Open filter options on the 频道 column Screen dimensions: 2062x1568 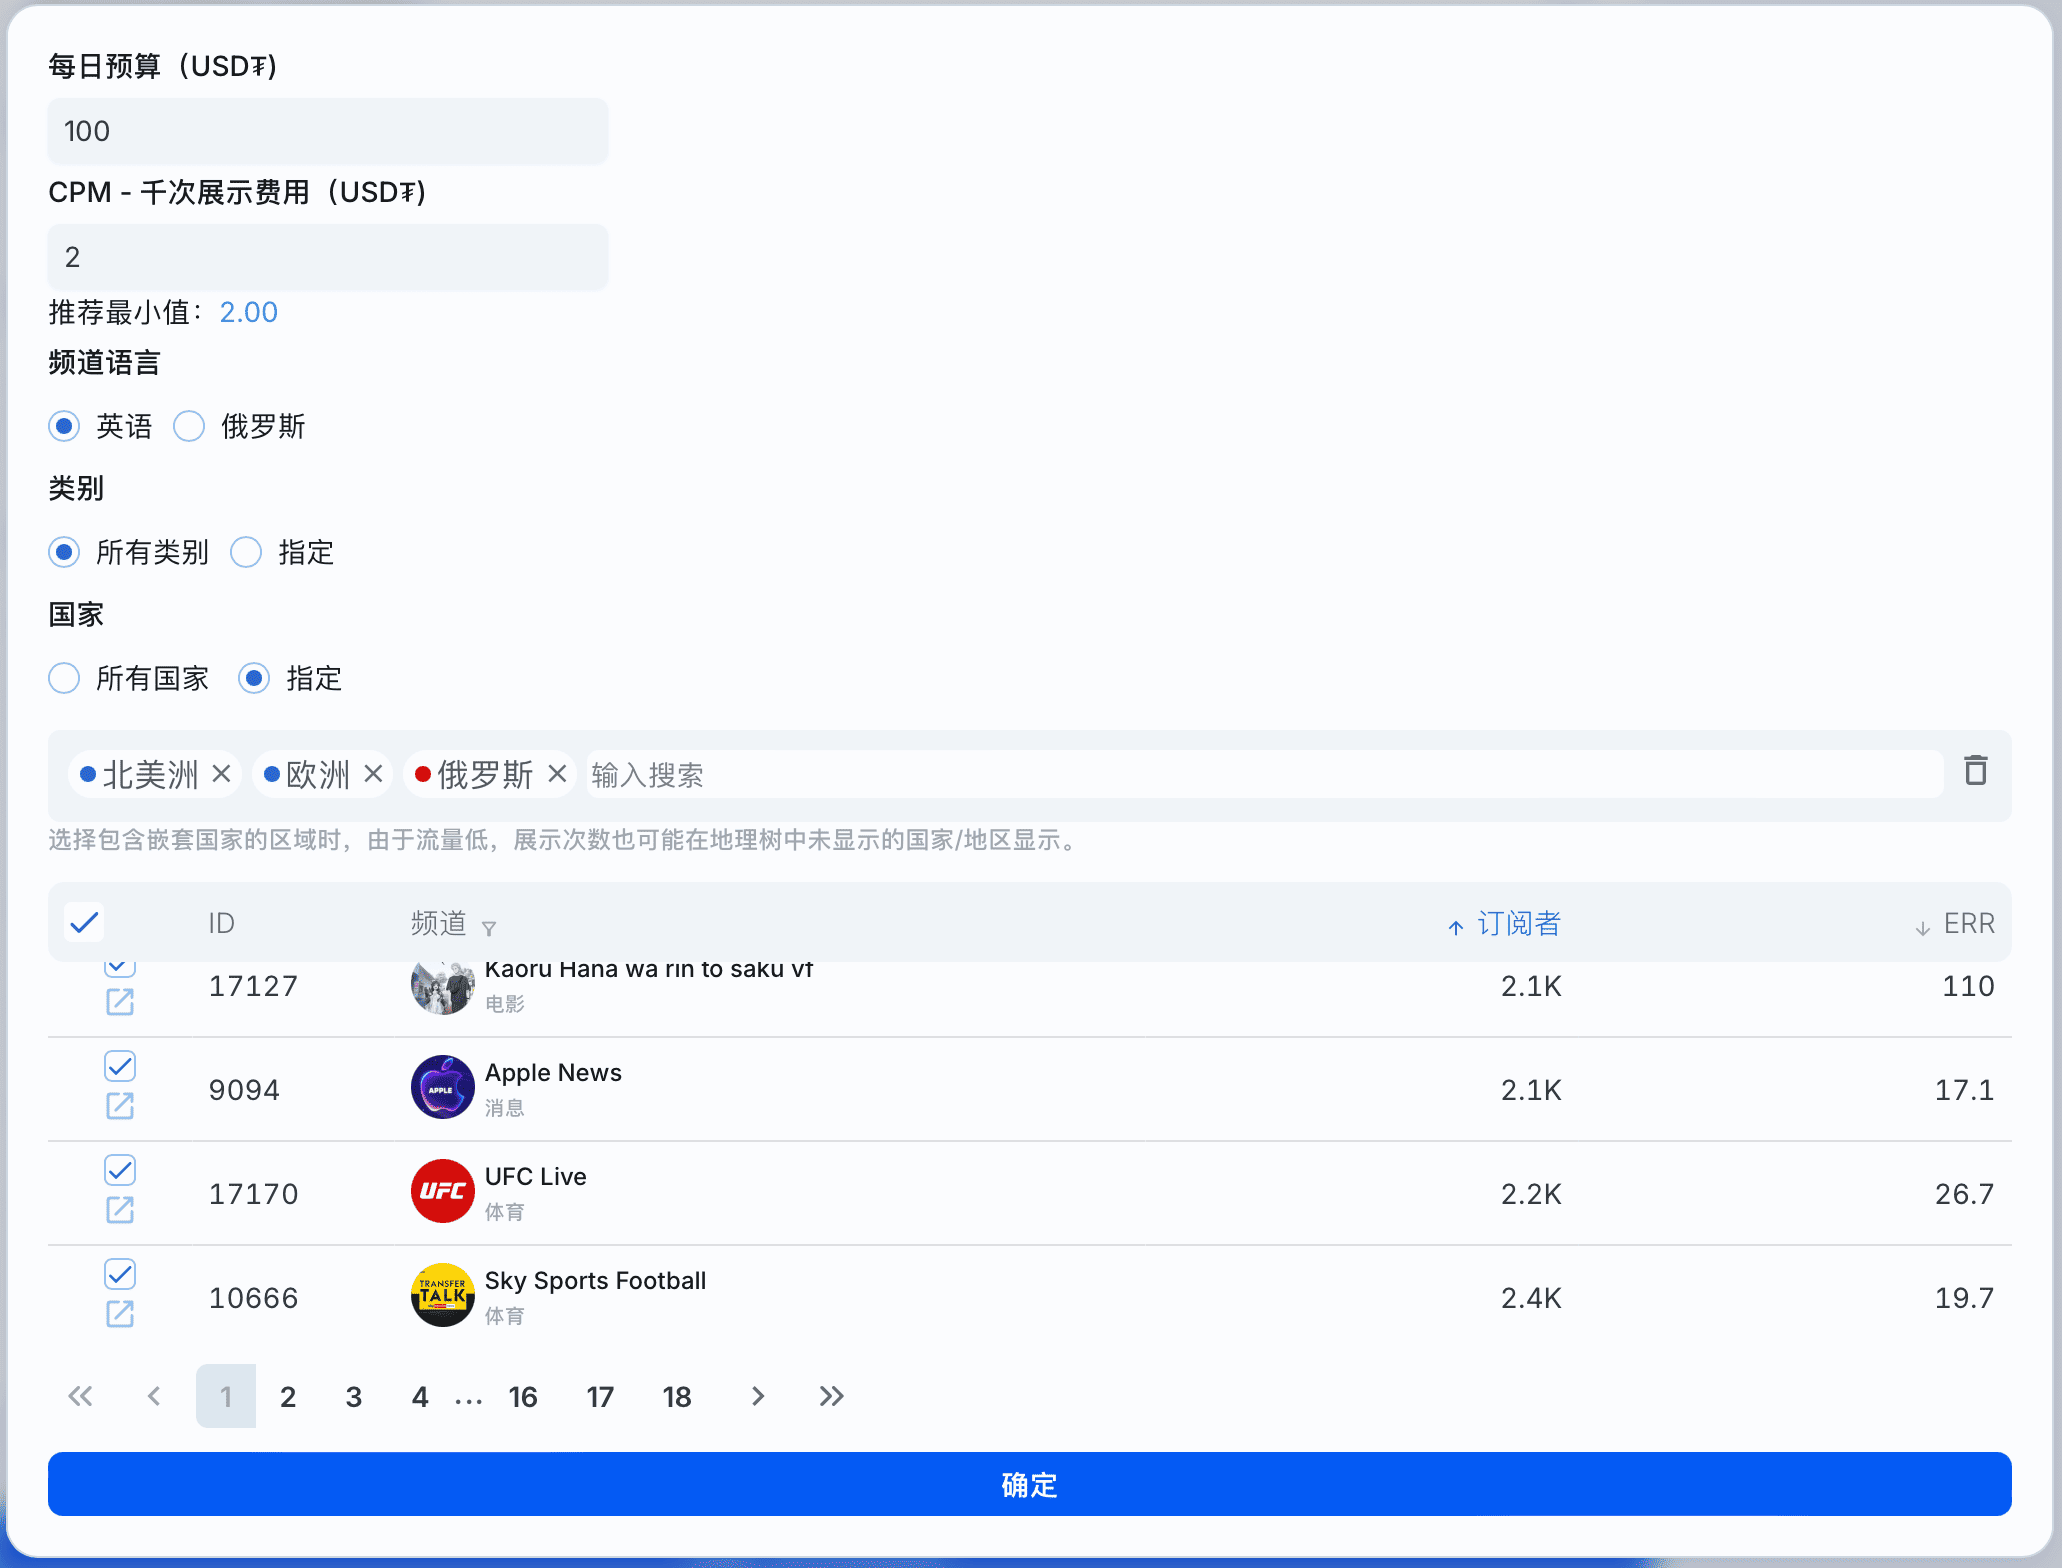coord(489,927)
